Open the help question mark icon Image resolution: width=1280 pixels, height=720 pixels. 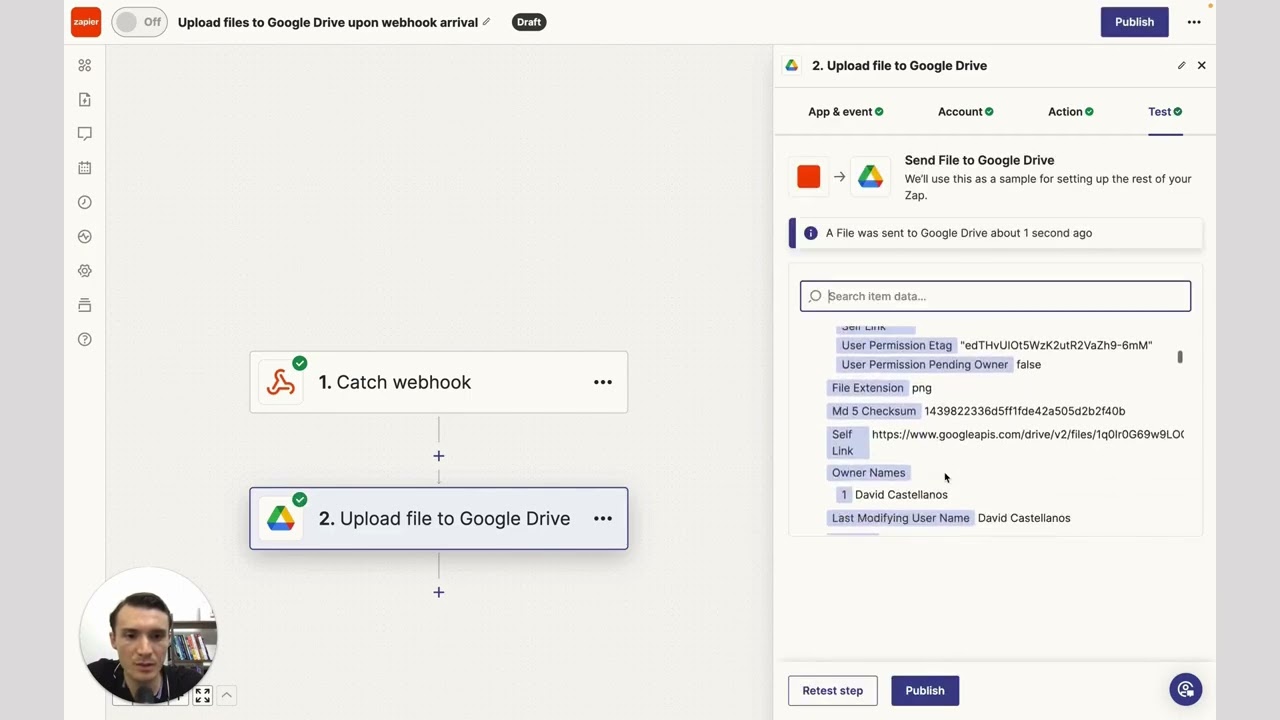(85, 340)
